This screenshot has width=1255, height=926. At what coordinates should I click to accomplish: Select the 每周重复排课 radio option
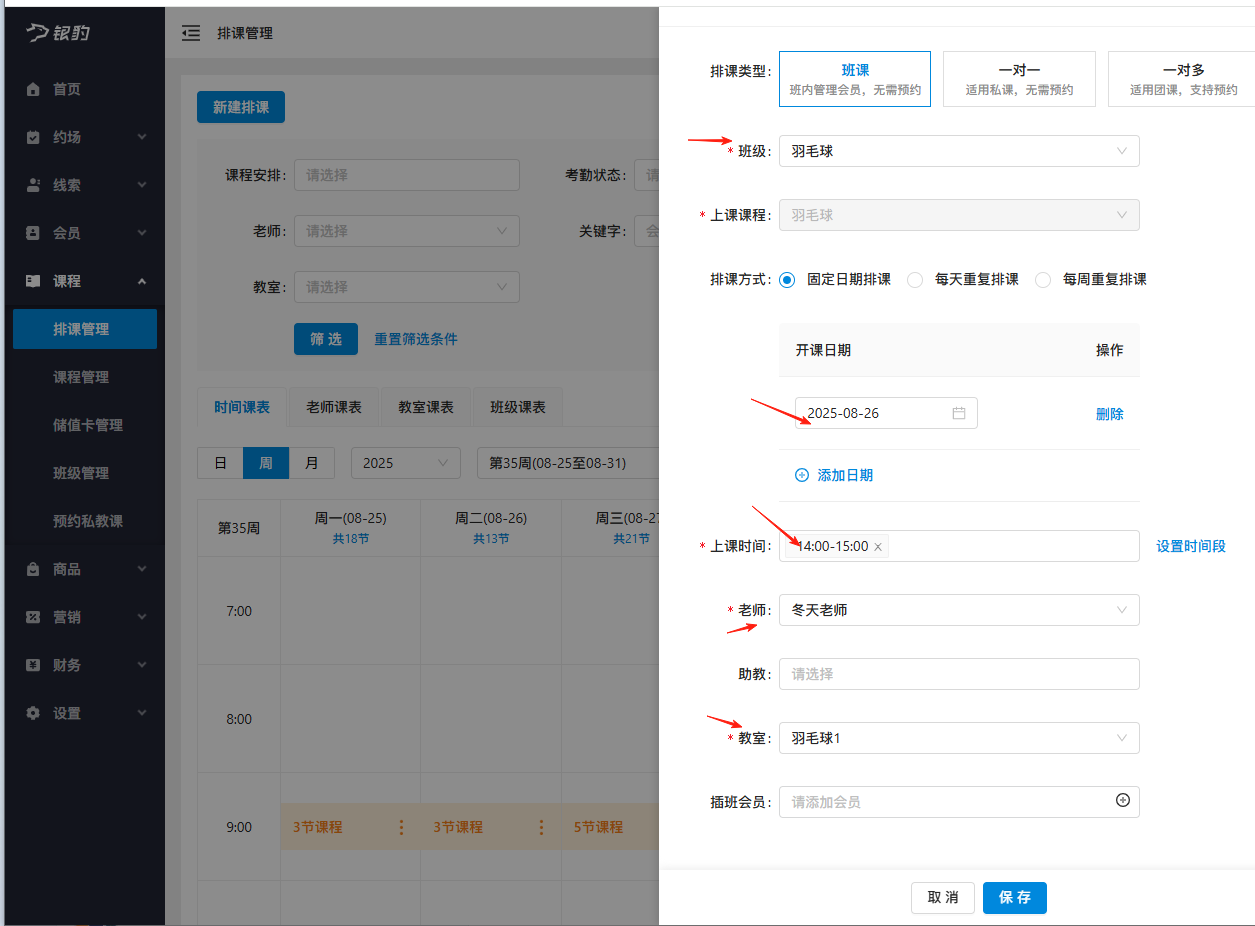(x=1043, y=279)
